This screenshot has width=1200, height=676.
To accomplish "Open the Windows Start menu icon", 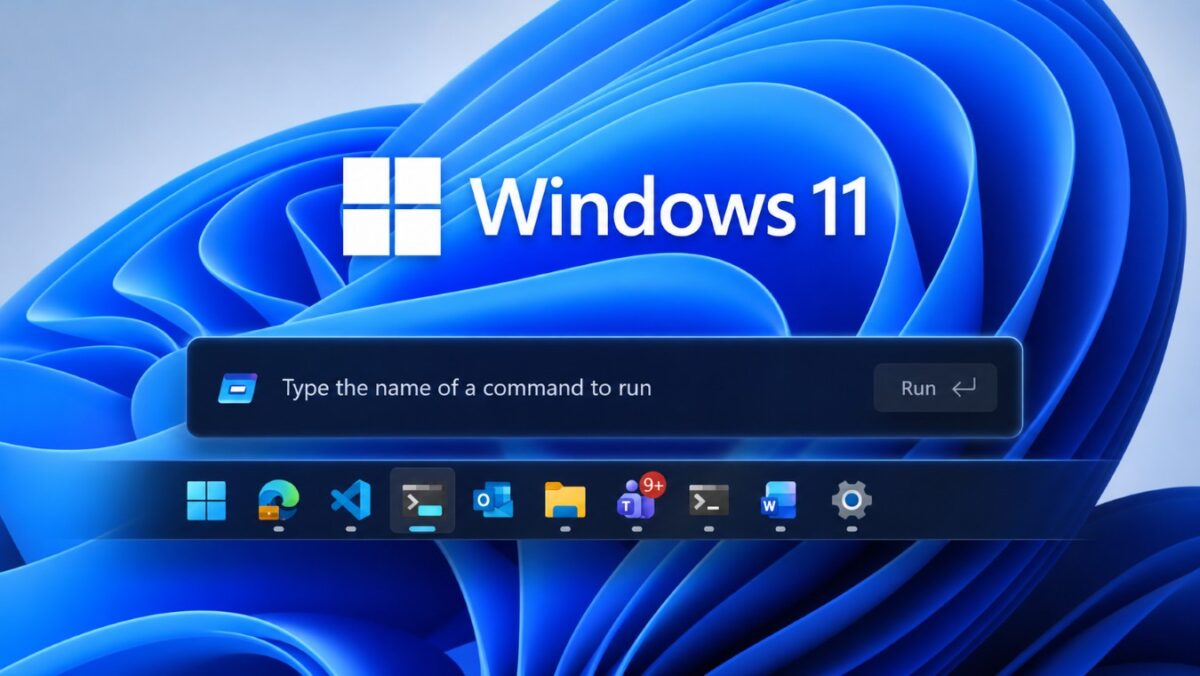I will (206, 500).
